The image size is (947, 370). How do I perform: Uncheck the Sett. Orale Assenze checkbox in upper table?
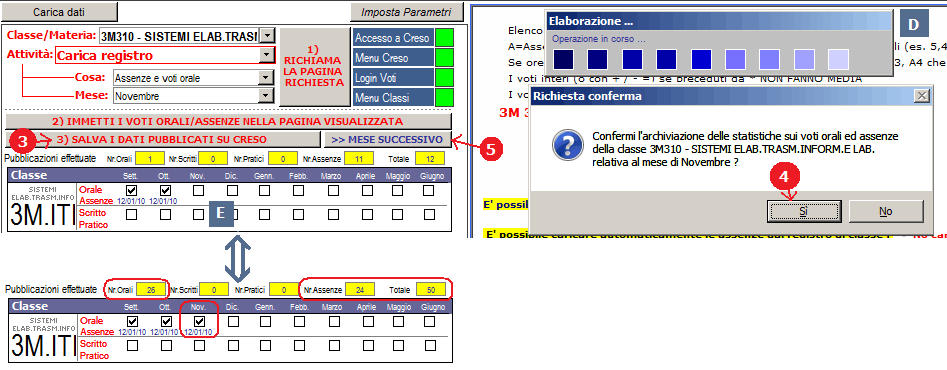click(x=133, y=190)
